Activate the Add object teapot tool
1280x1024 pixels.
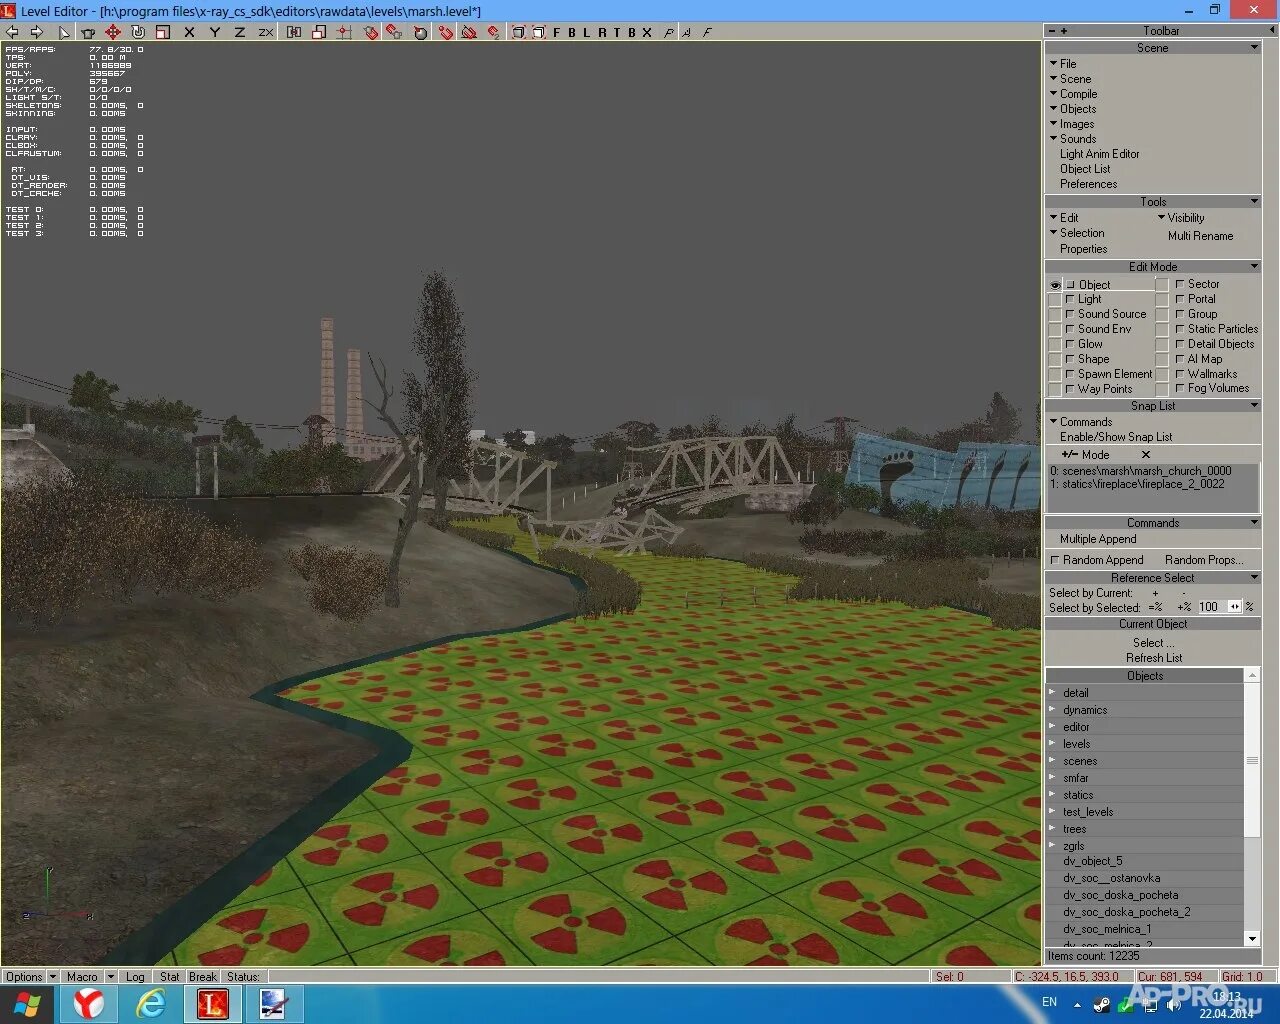click(87, 32)
